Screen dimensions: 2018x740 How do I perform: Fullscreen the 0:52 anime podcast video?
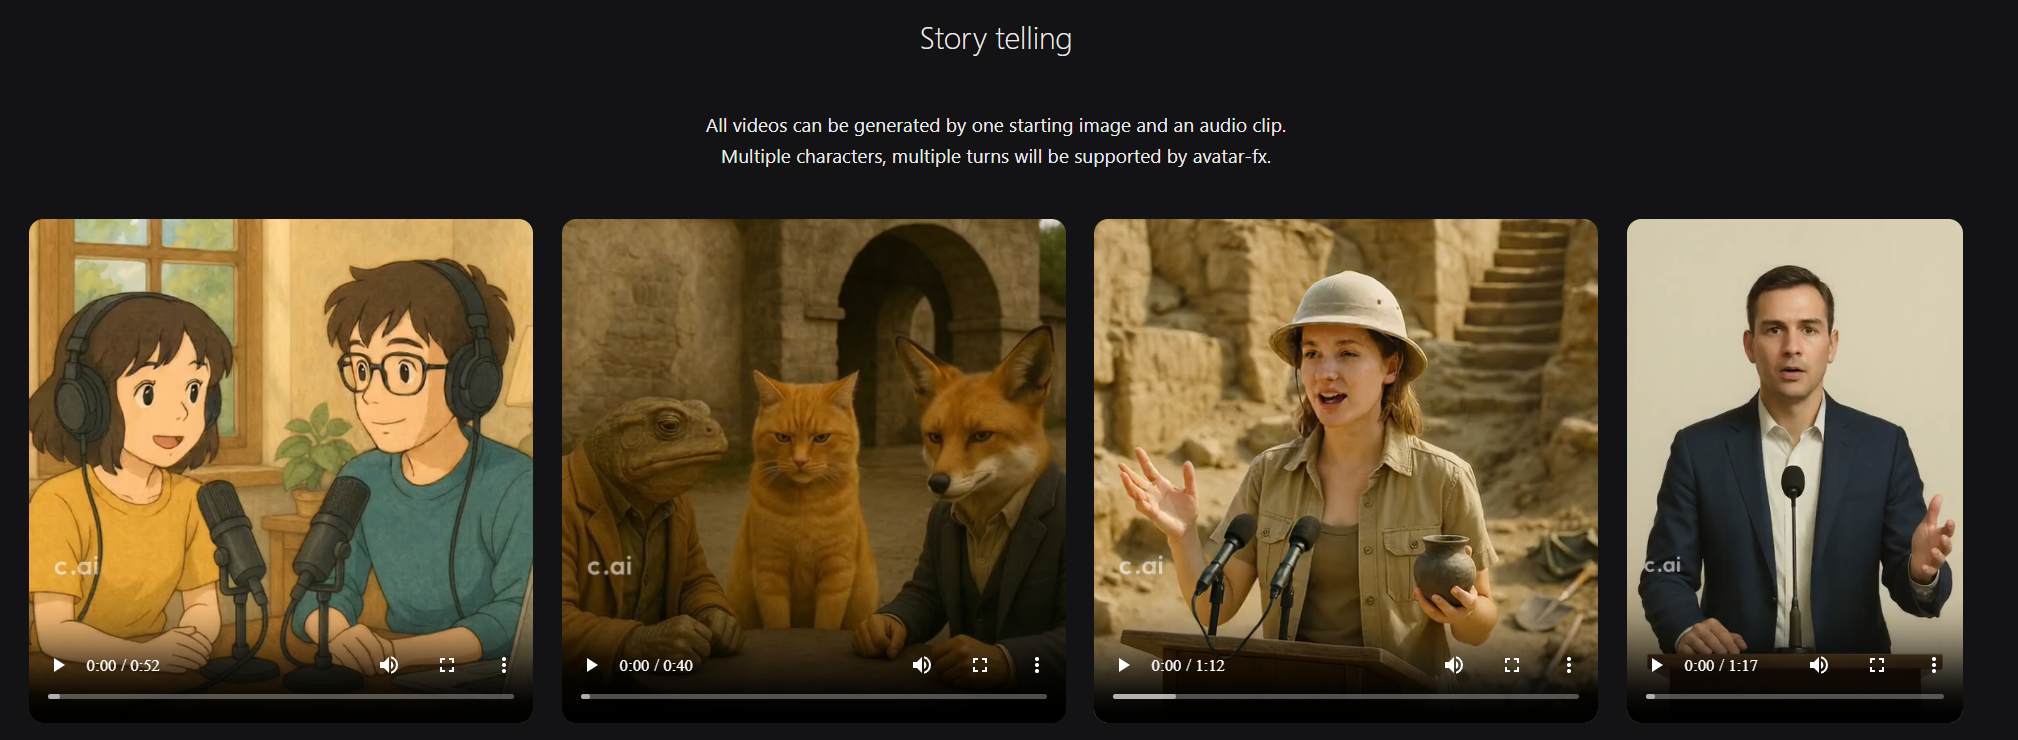tap(447, 665)
